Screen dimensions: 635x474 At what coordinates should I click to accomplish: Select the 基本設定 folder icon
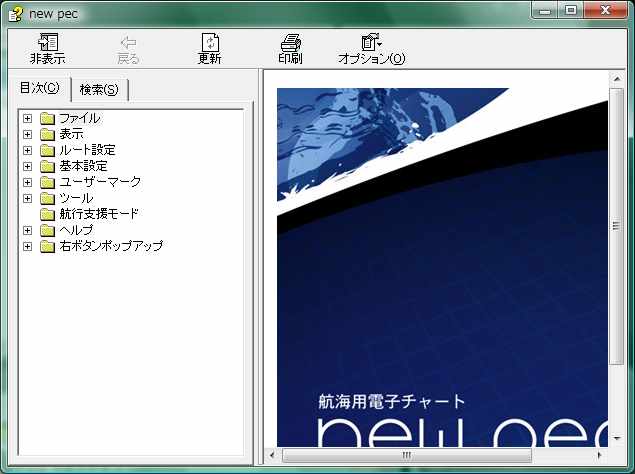click(47, 166)
